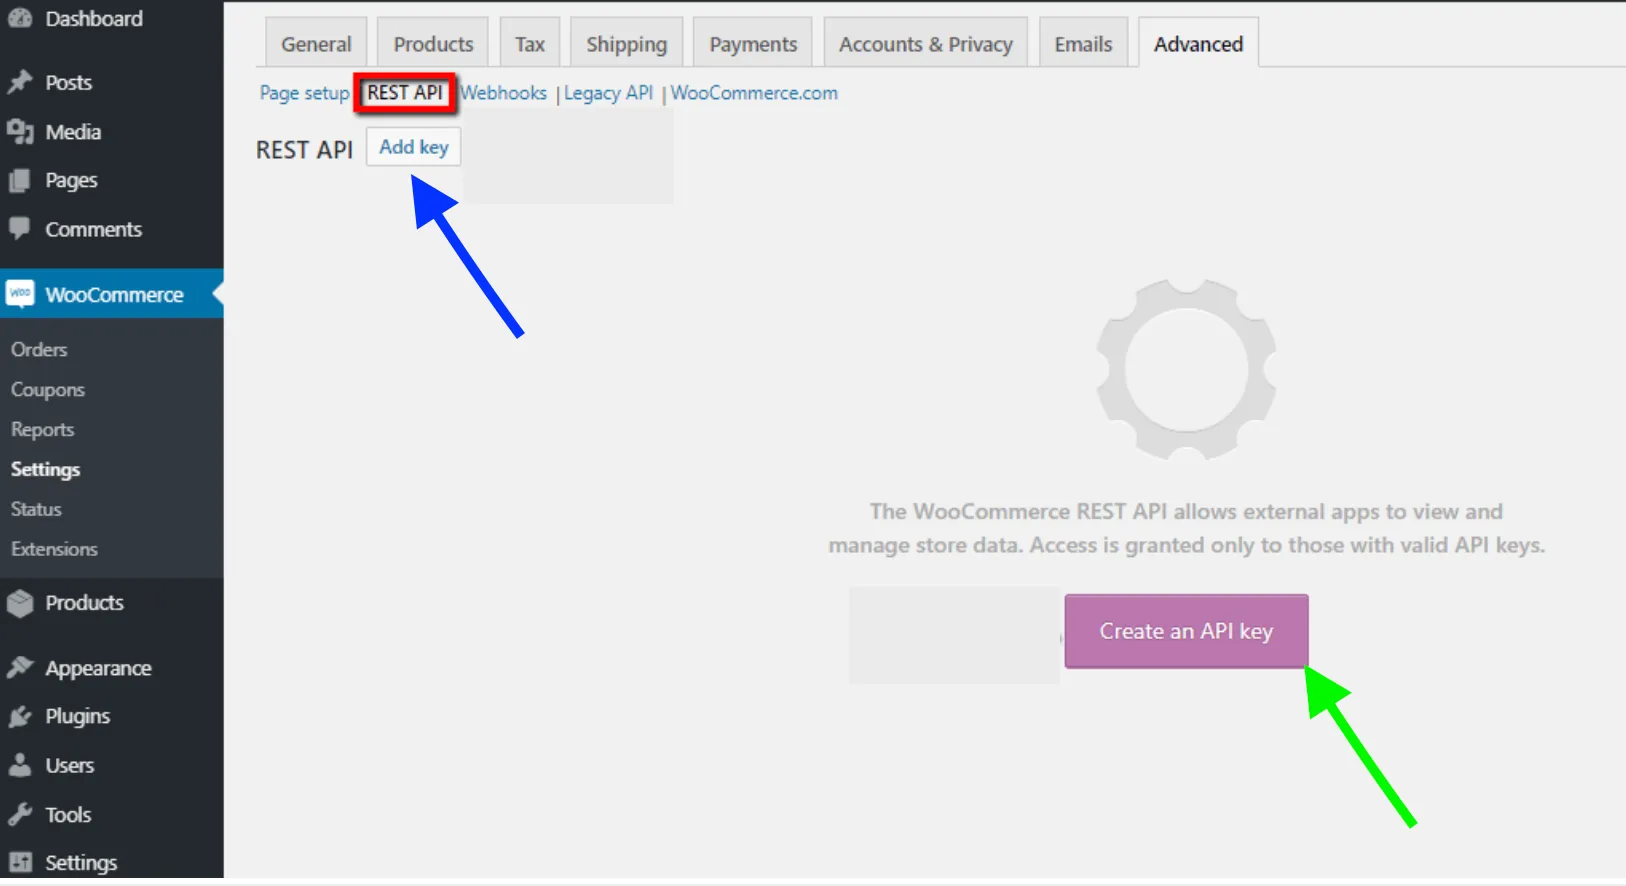
Task: Switch to the Accounts & Privacy tab
Action: point(925,43)
